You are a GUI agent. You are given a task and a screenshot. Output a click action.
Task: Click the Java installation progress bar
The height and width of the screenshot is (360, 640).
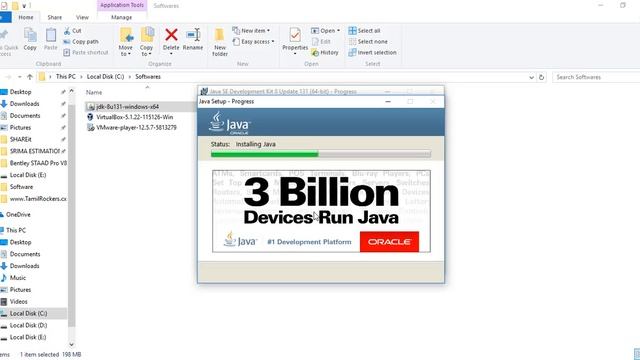click(321, 154)
